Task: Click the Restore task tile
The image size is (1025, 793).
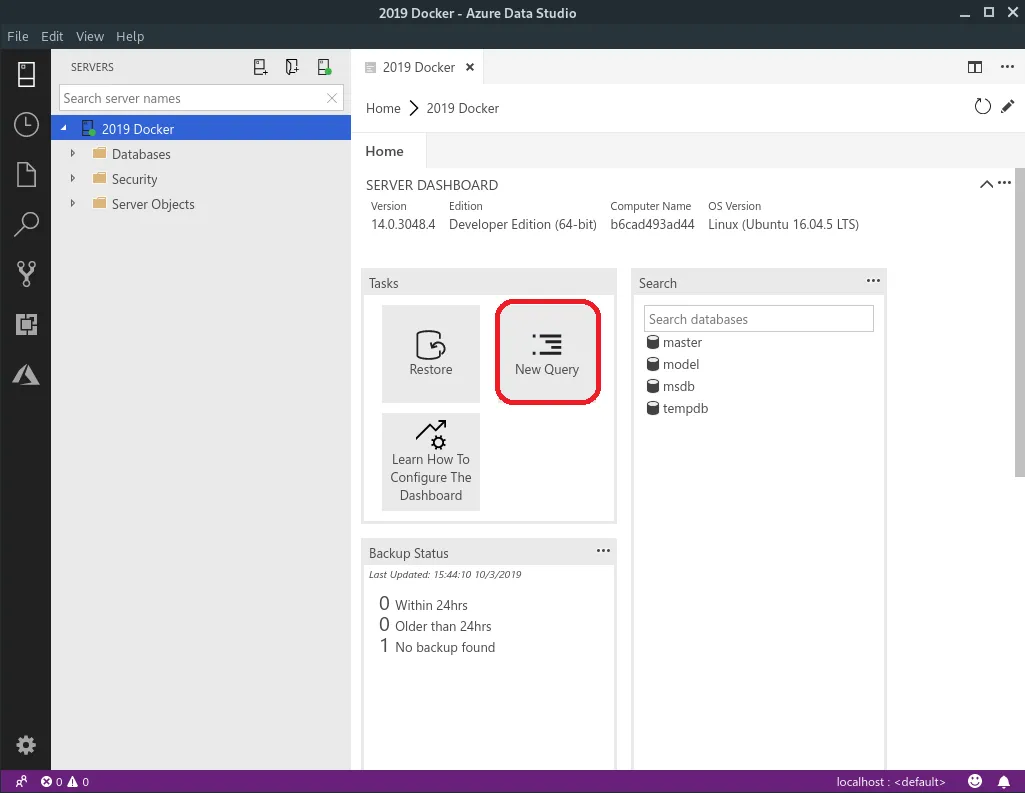Action: [431, 354]
